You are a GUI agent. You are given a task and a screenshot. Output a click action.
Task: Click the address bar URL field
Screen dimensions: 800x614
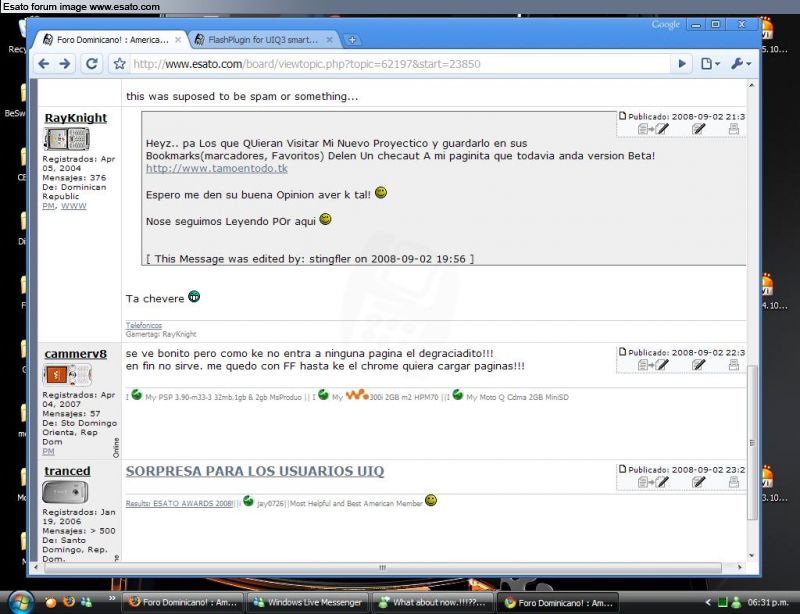[400, 63]
